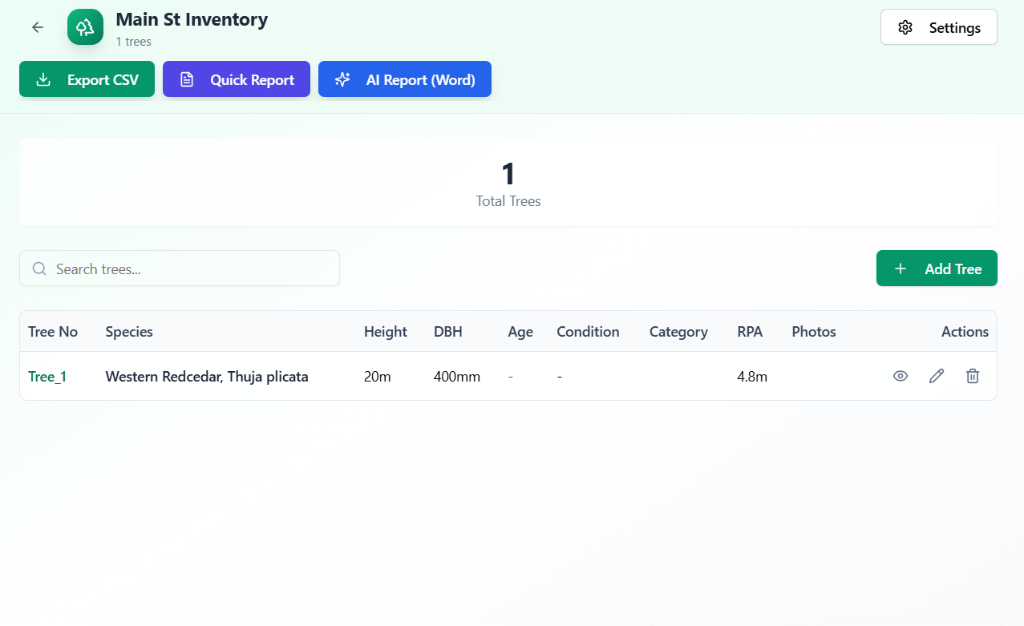Click the DBH column header
1024x626 pixels.
pyautogui.click(x=448, y=332)
